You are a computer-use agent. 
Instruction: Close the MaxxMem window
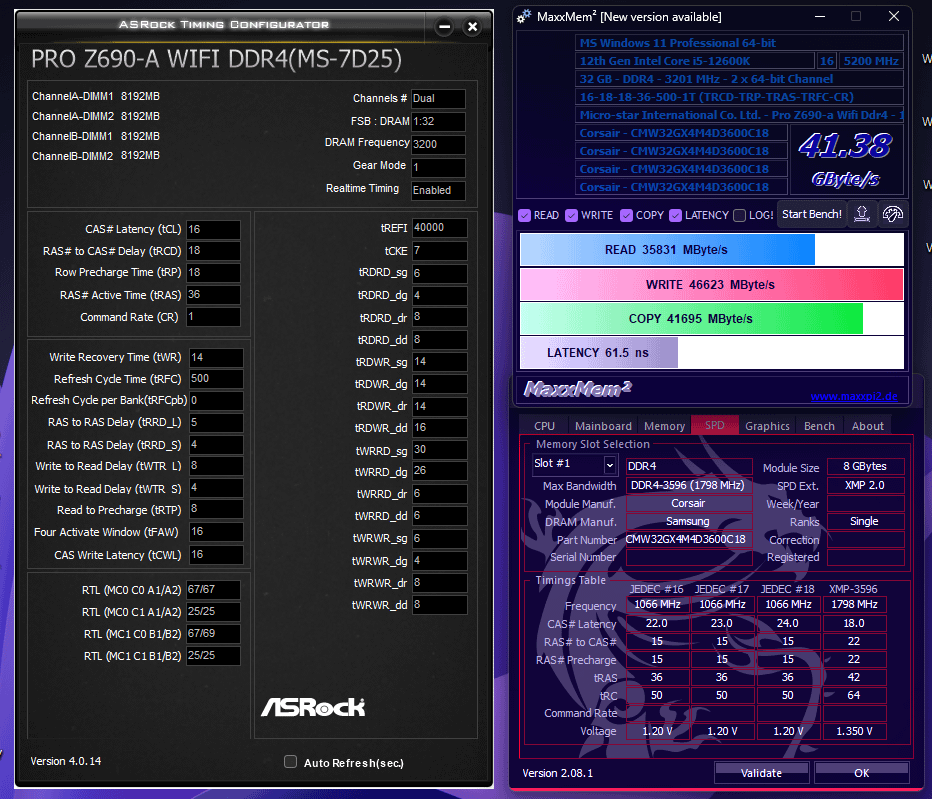point(893,17)
